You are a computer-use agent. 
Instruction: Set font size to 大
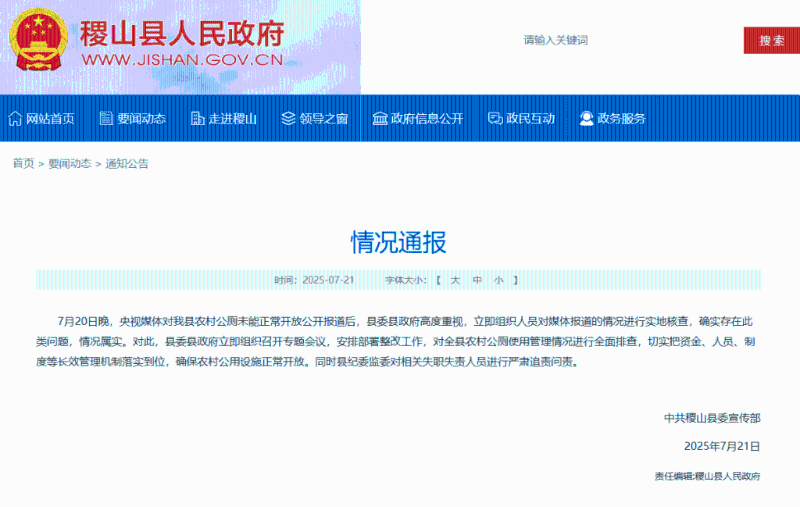[x=454, y=280]
